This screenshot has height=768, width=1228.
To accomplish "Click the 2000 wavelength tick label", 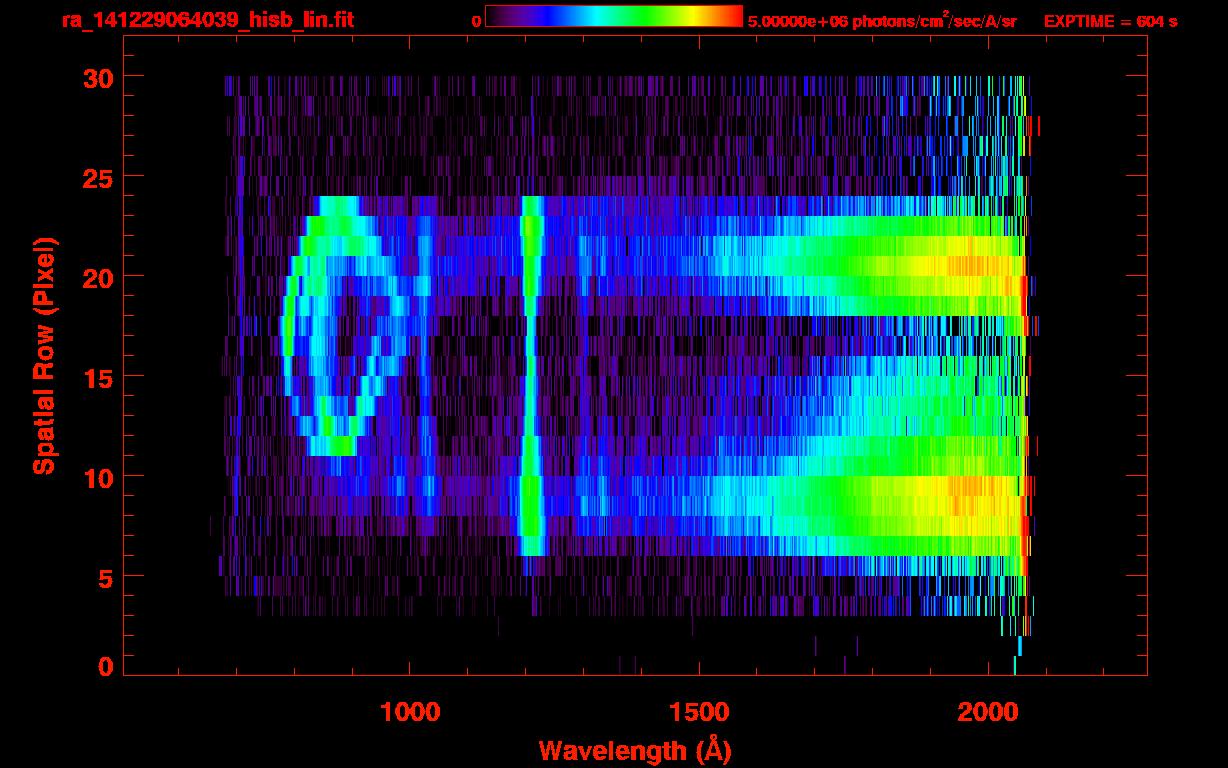I will 987,711.
